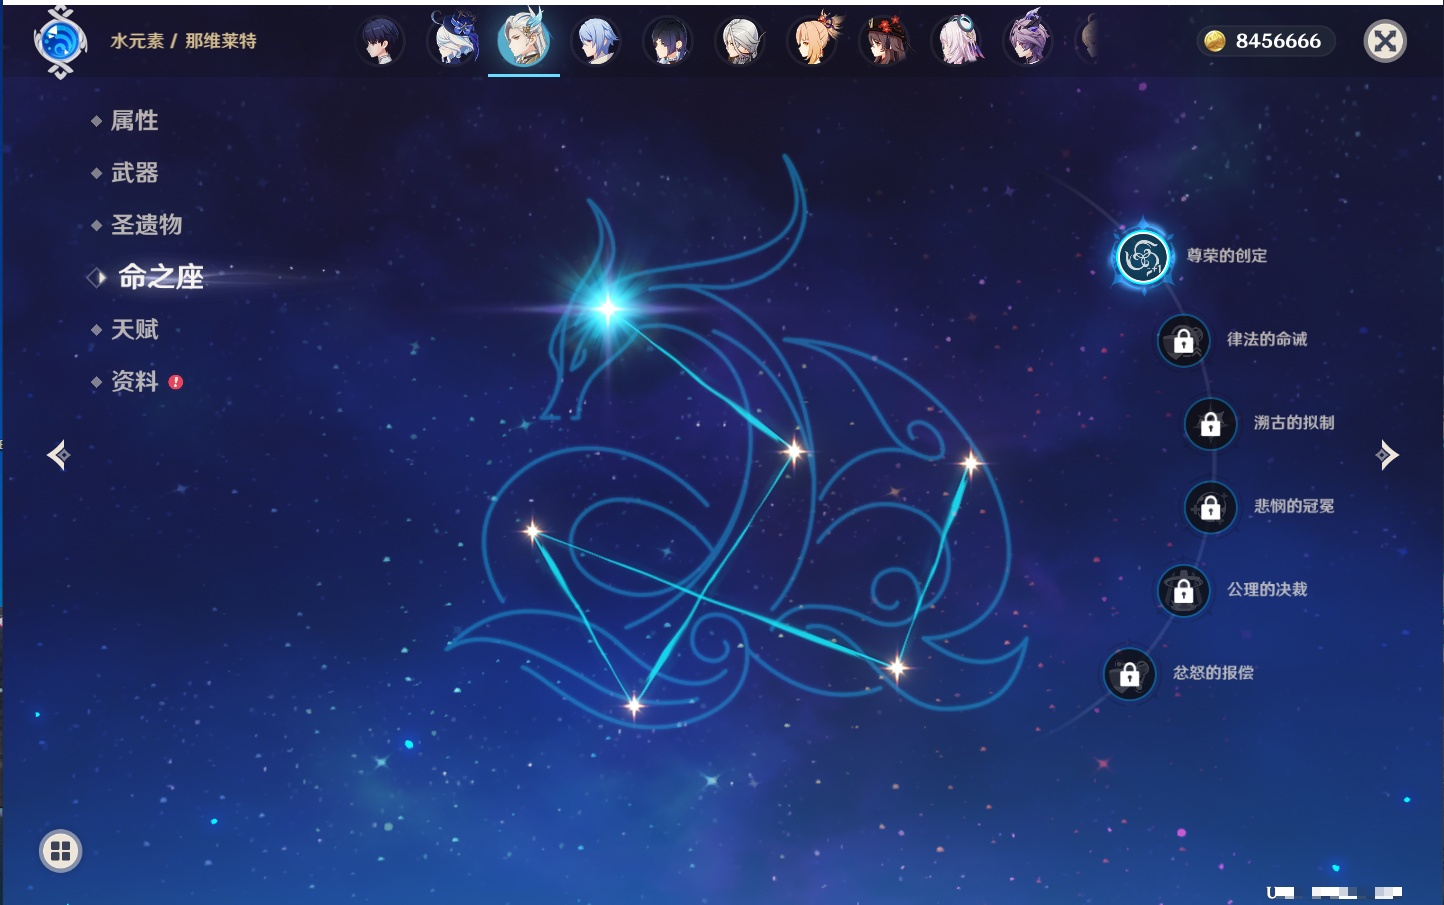Screen dimensions: 1444x905
Task: Open the four-square grid button
Action: (x=60, y=851)
